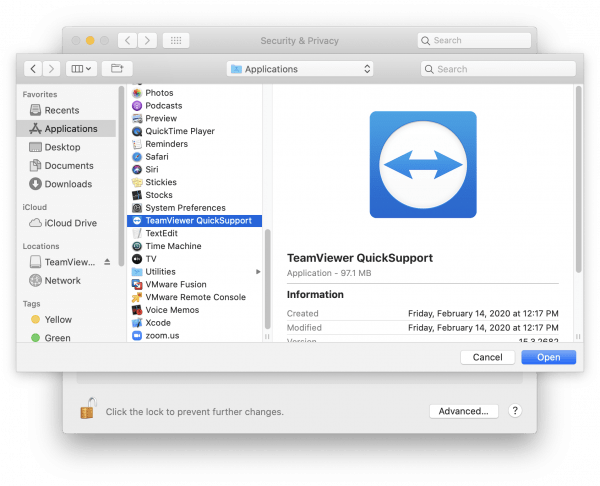Click the 'Application - 97.1 MB' text
The width and height of the screenshot is (600, 486).
(x=329, y=273)
